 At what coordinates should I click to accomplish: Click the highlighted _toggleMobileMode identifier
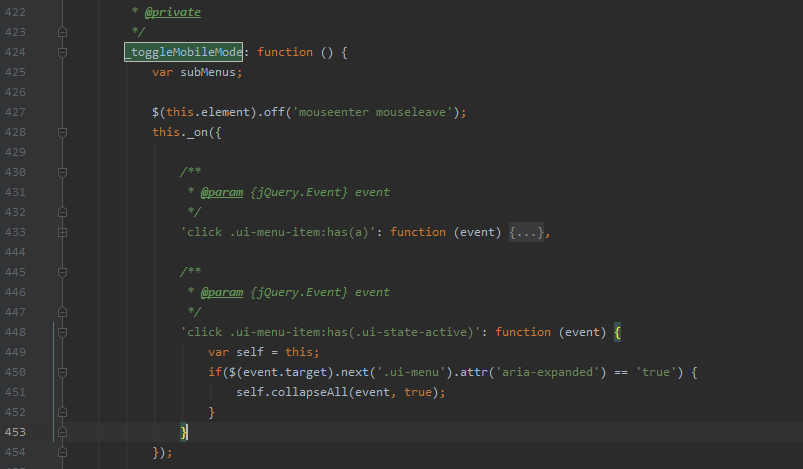184,52
